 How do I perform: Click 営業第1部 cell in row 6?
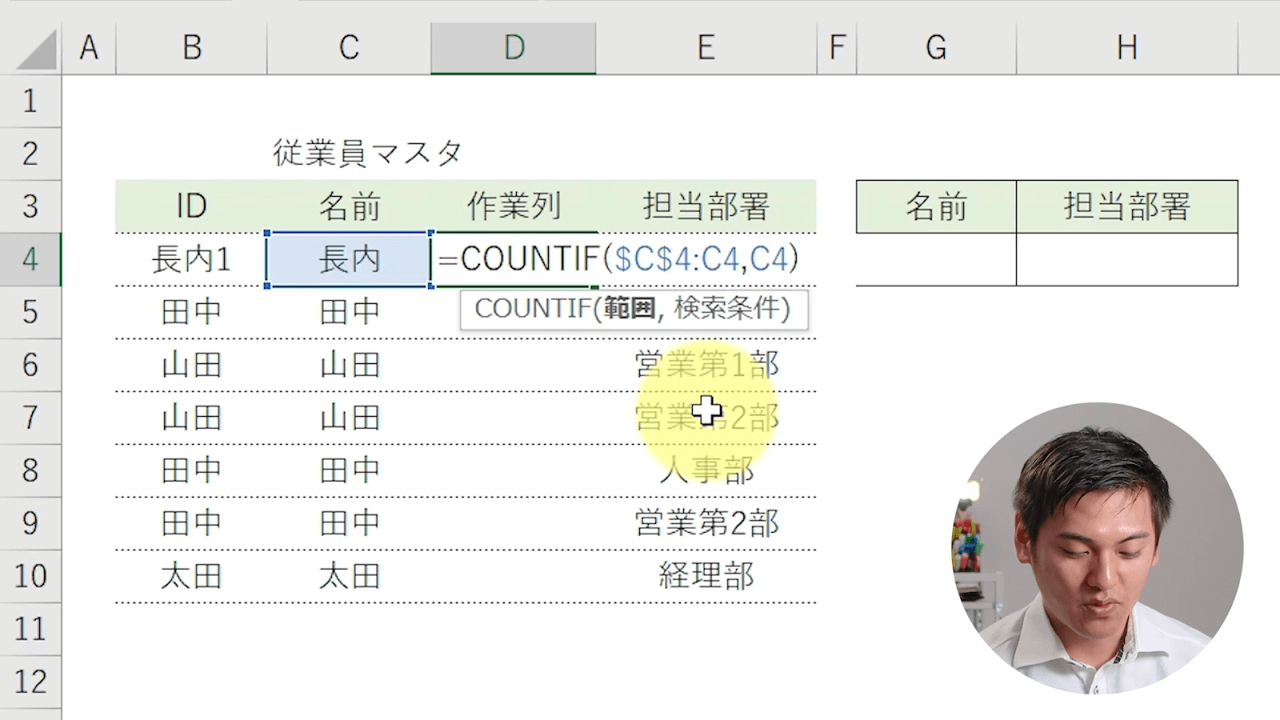click(706, 365)
